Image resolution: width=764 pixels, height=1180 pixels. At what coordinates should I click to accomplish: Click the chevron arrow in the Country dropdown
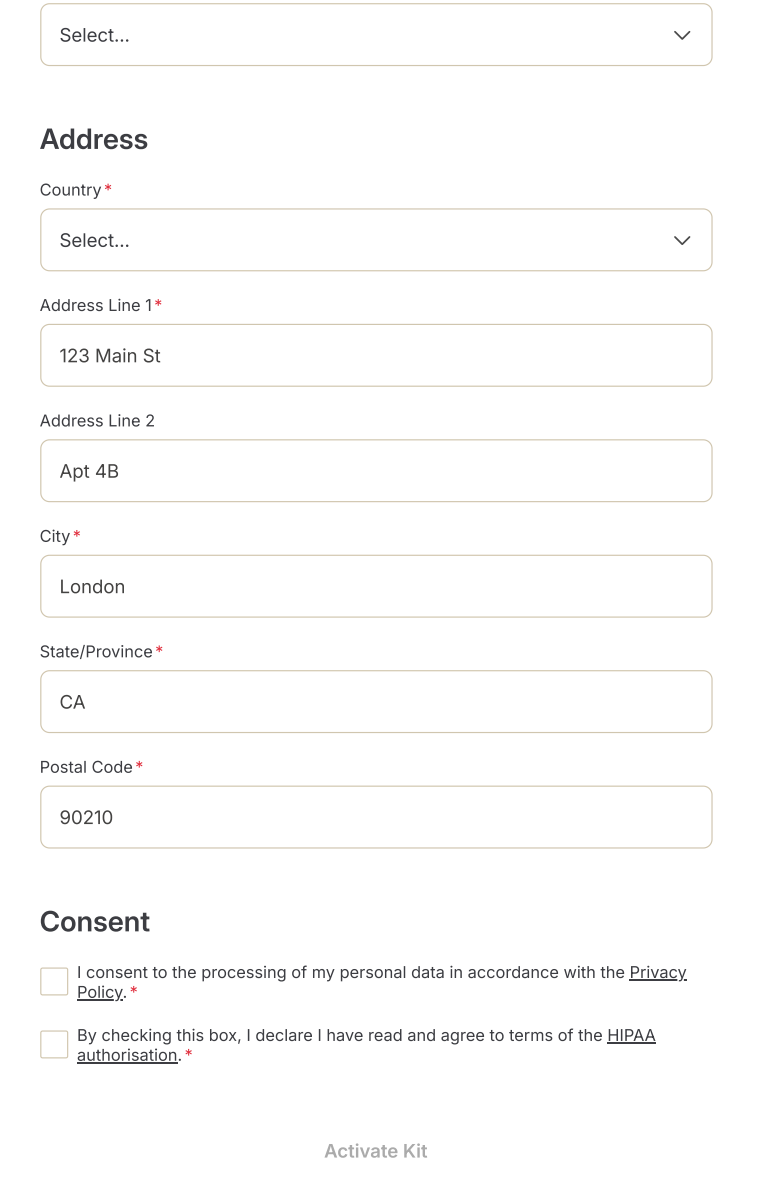point(682,240)
